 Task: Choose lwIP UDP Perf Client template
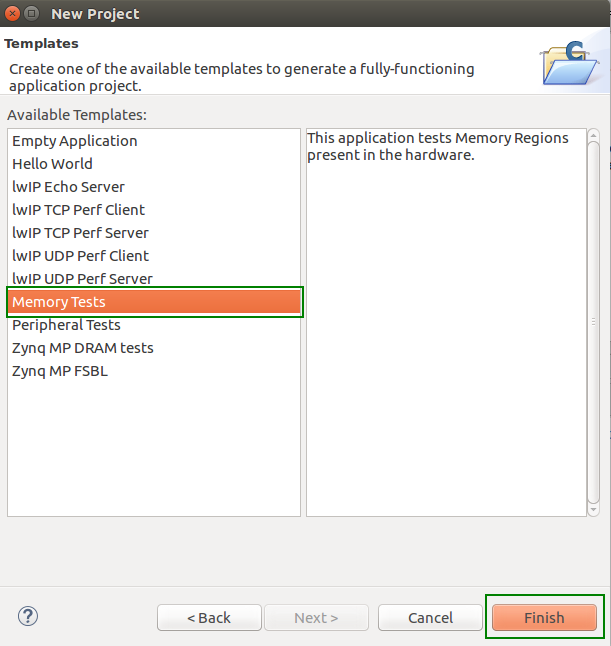(x=80, y=256)
